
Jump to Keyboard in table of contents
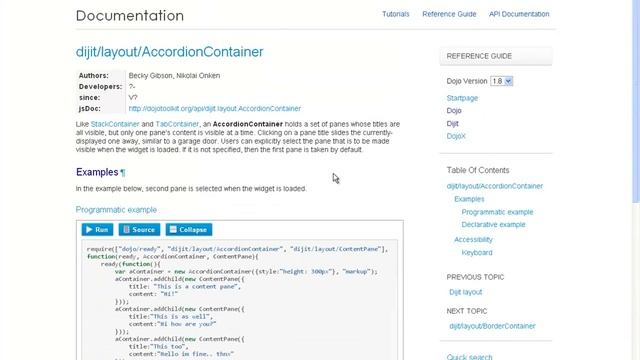[477, 253]
